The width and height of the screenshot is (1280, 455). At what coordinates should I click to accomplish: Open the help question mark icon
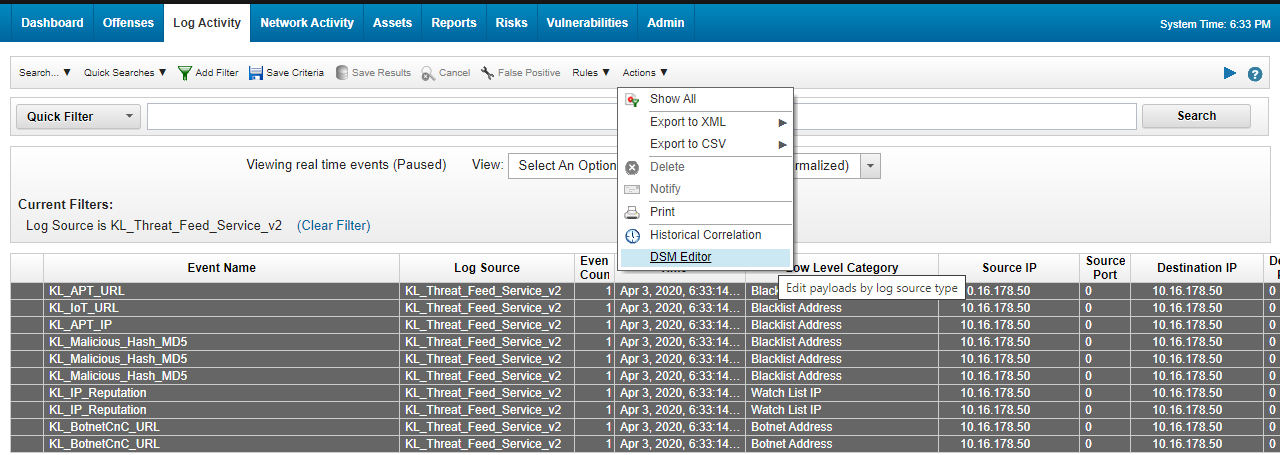pyautogui.click(x=1255, y=74)
